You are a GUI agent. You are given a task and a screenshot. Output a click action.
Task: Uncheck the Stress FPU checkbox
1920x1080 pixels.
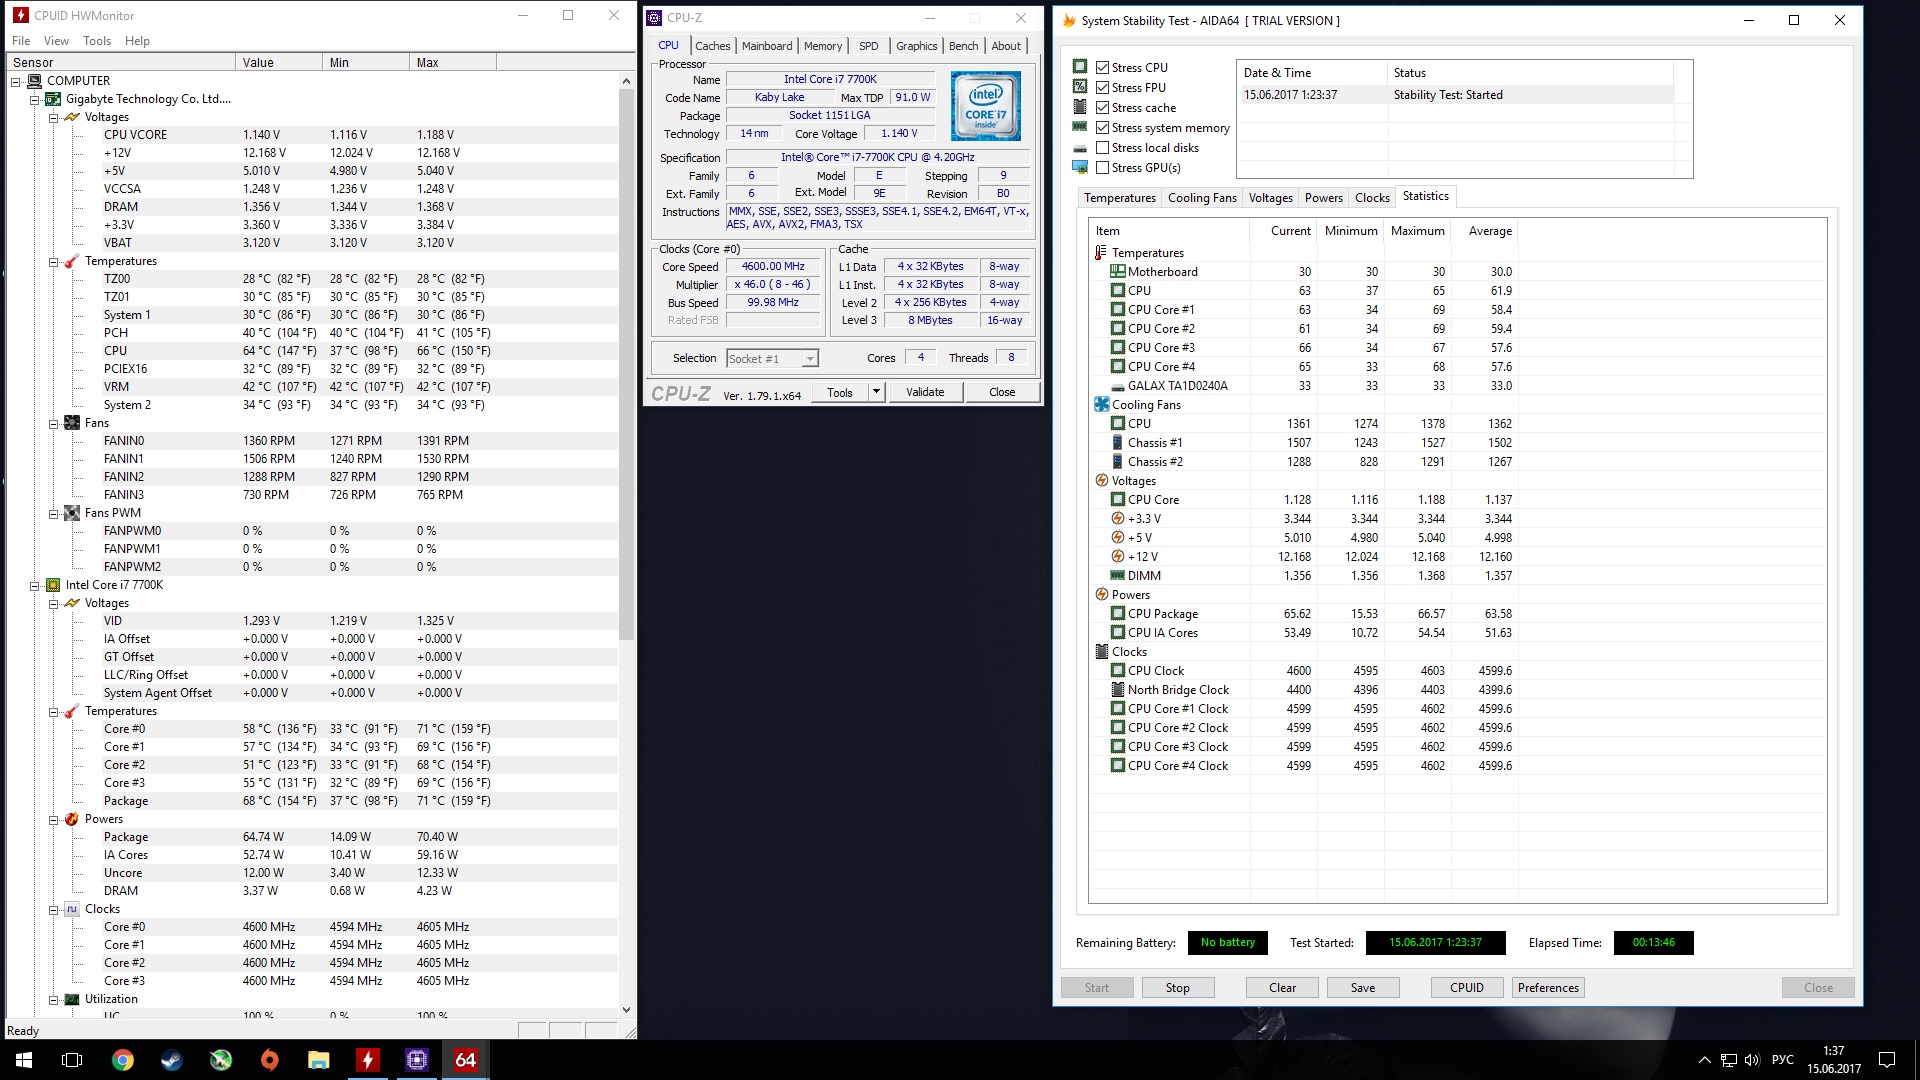coord(1102,88)
